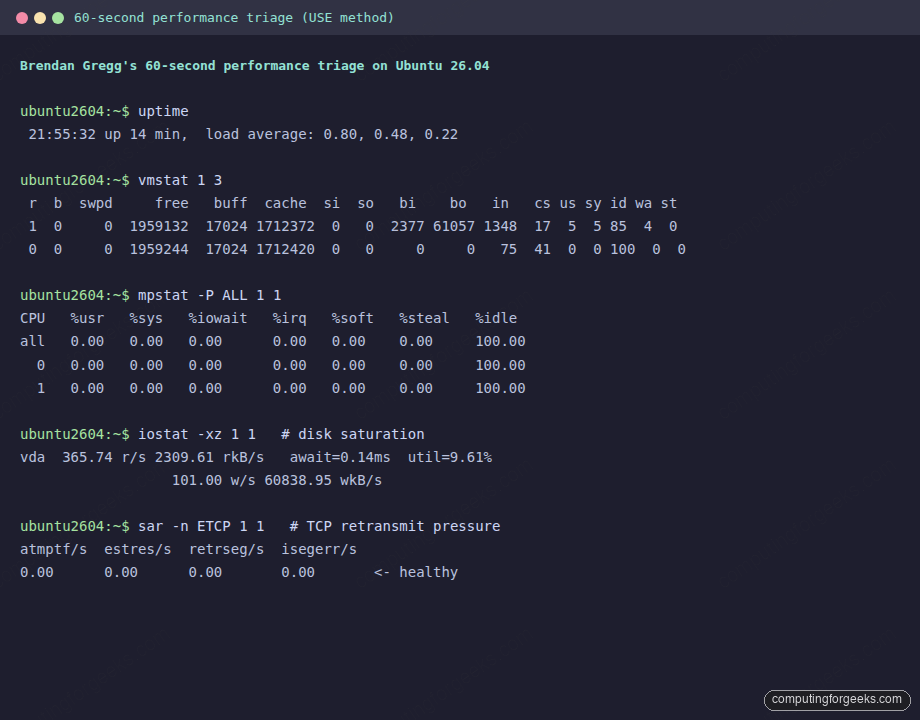
Task: Click the vmstat 'buff' column header
Action: [230, 203]
